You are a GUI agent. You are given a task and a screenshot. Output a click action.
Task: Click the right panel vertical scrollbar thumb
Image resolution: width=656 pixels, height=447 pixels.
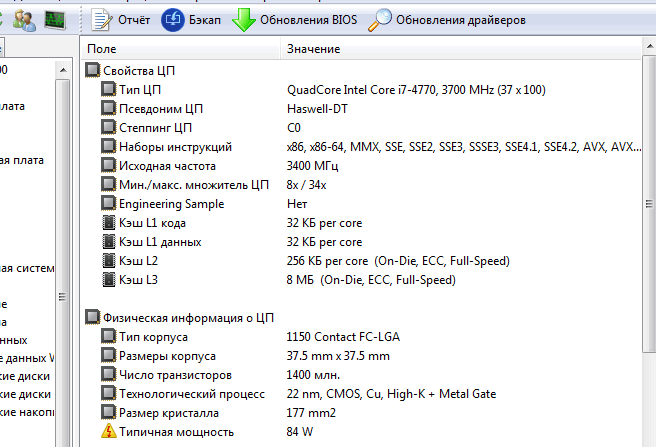[x=649, y=203]
